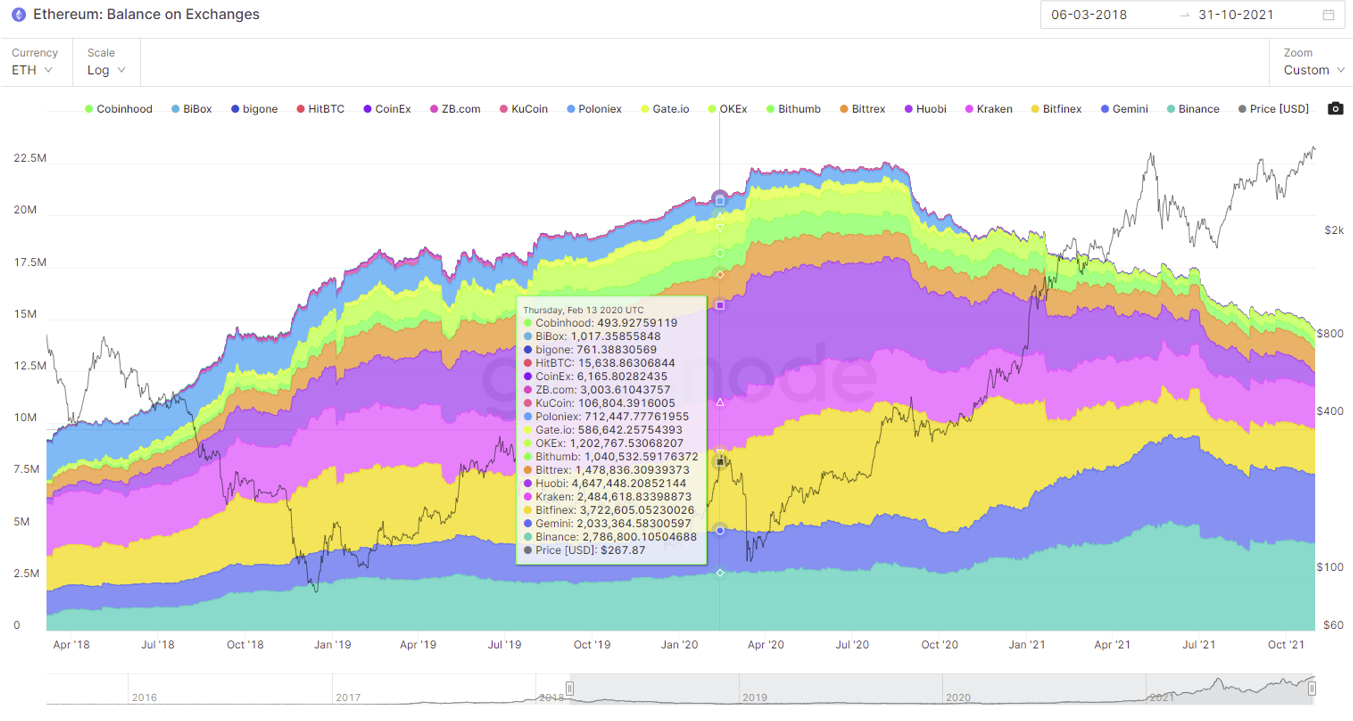1353x721 pixels.
Task: Toggle the Poloniex legend entry
Action: (593, 109)
